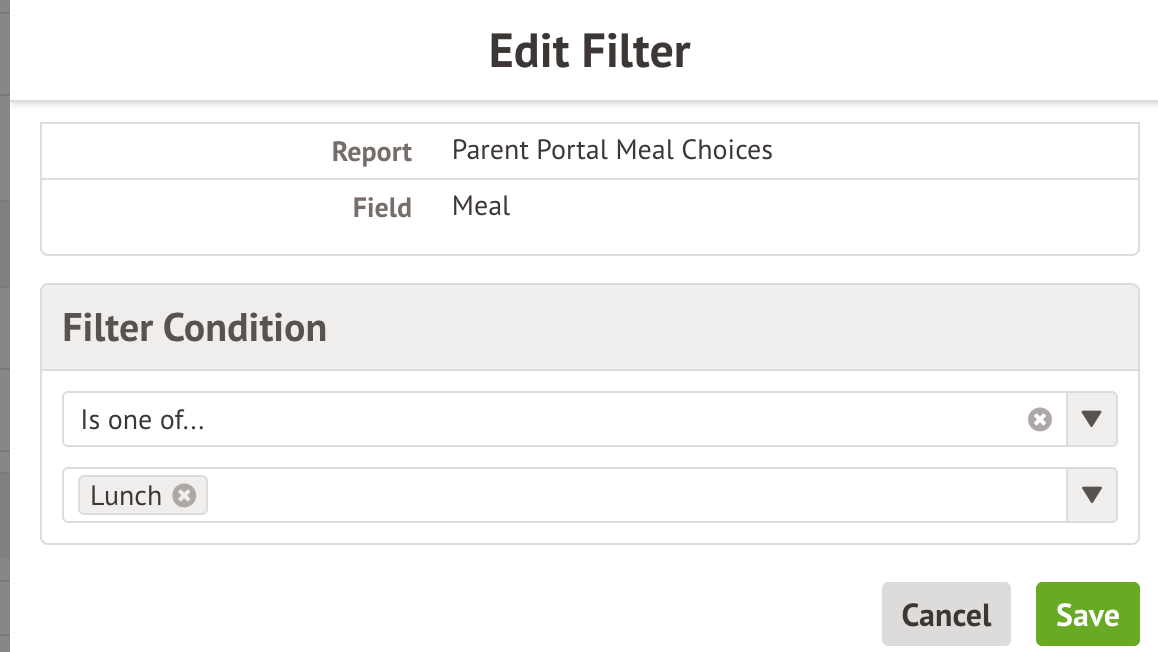
Task: Save the filter changes
Action: tap(1087, 614)
